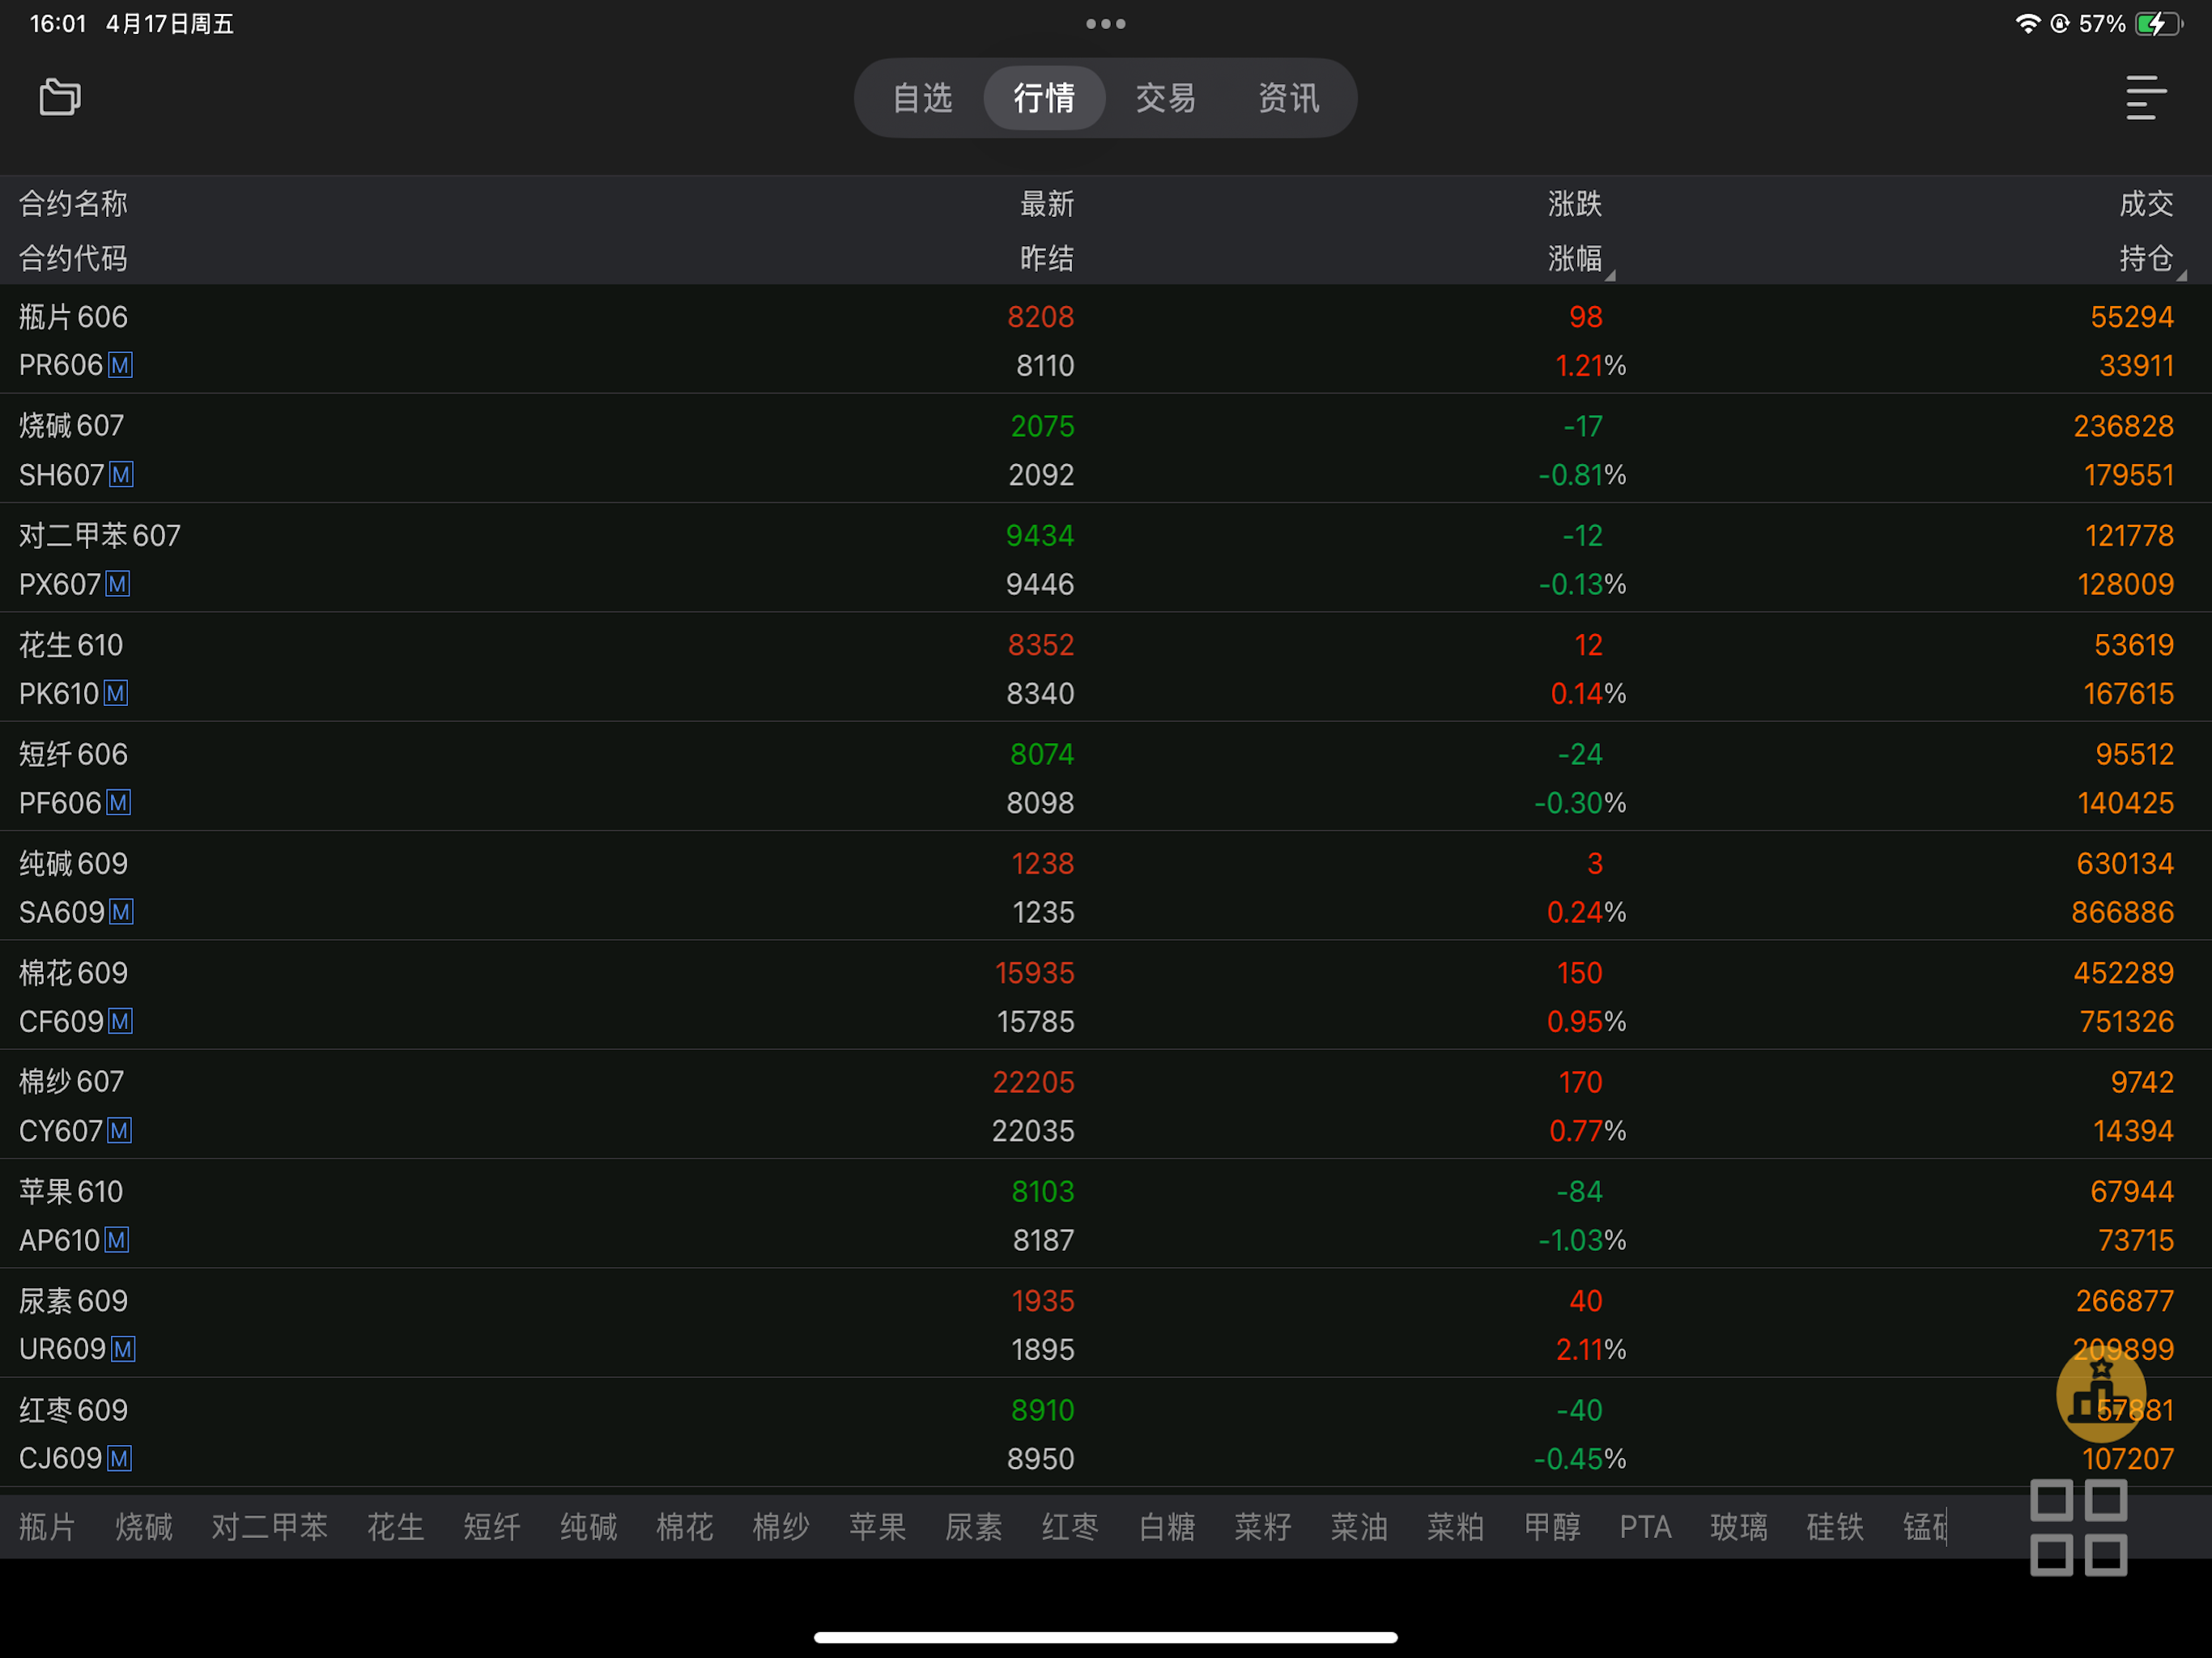The height and width of the screenshot is (1658, 2212).
Task: Open the 短纤 606 contract row
Action: point(1106,777)
